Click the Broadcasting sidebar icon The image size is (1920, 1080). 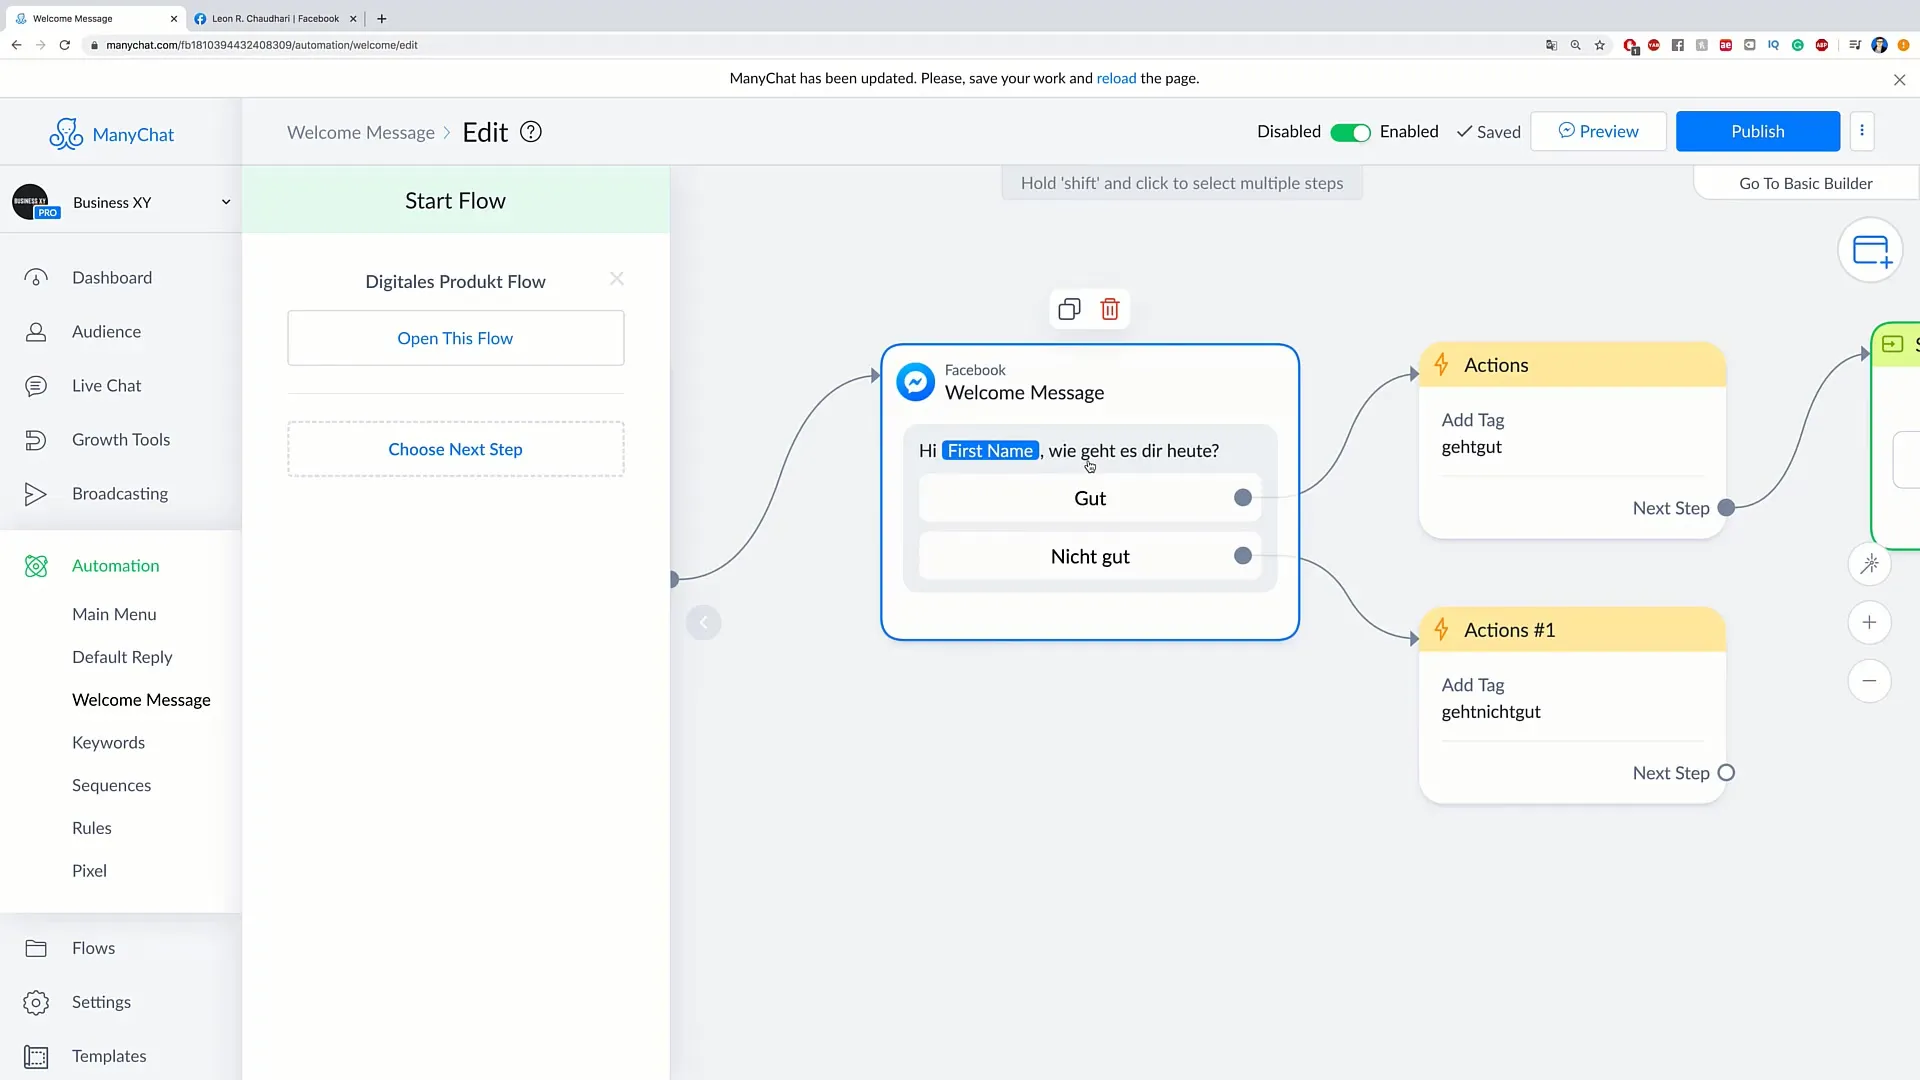tap(36, 493)
